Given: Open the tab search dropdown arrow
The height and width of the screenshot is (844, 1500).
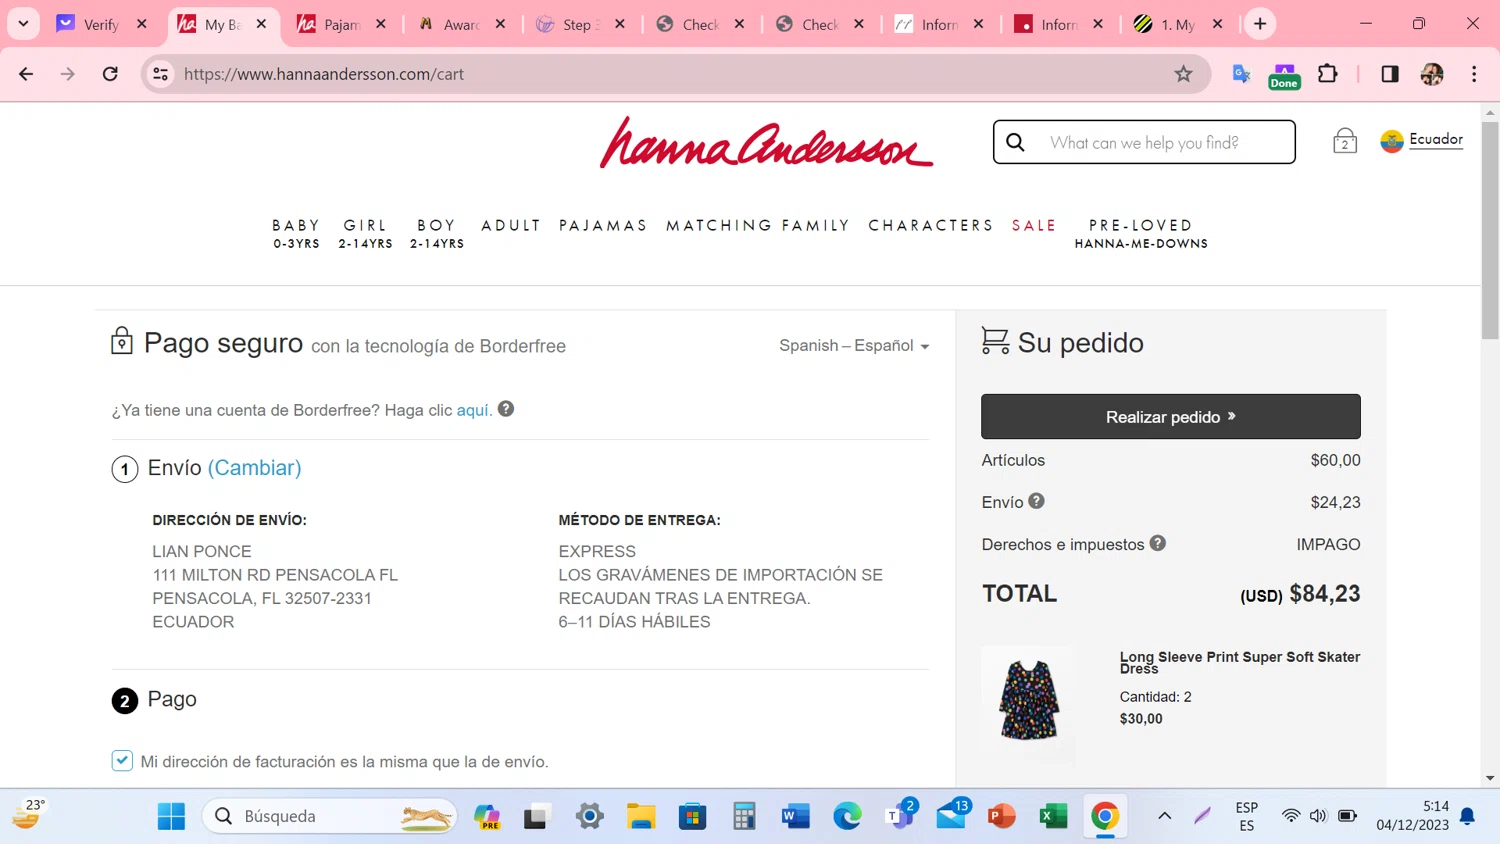Looking at the screenshot, I should coord(23,24).
